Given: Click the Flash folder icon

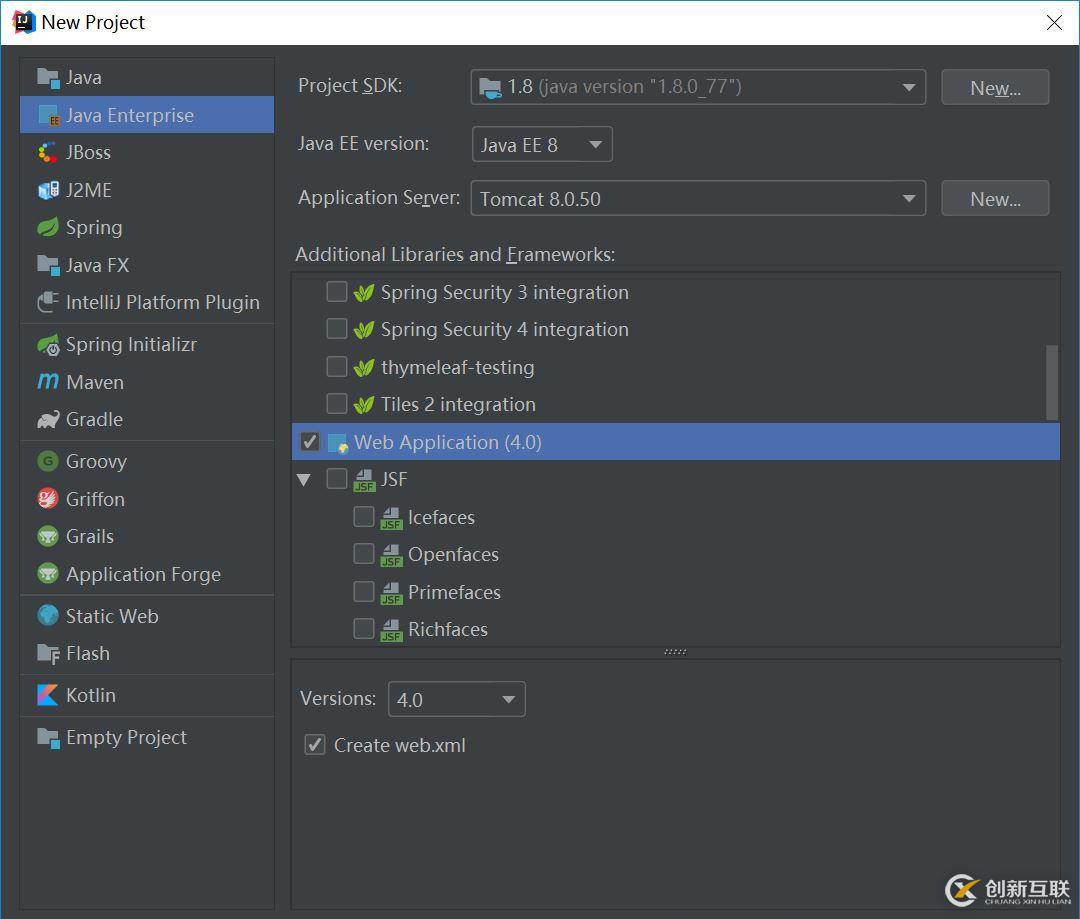Looking at the screenshot, I should pos(48,653).
